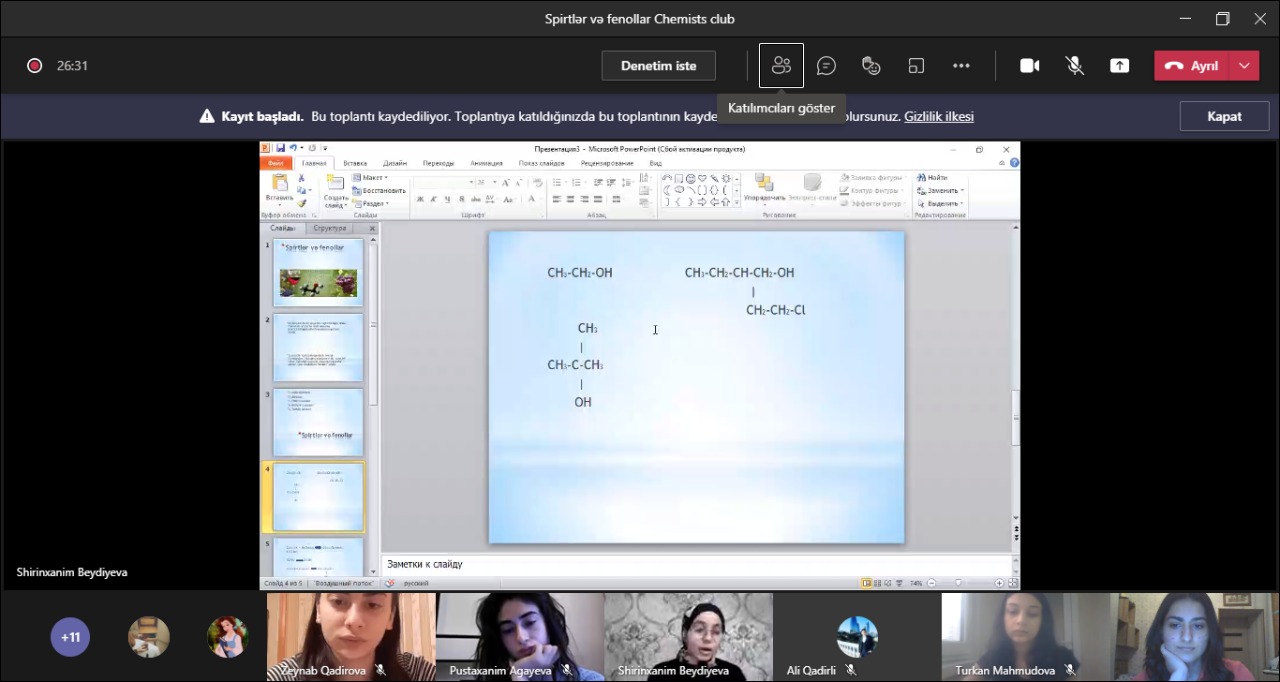Select Turkan Mahmudova's video tile
The image size is (1280, 682).
tap(1025, 632)
